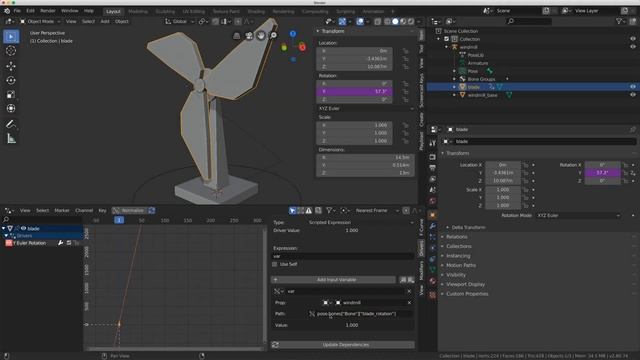Viewport: 640px width, 360px height.
Task: Switch to the Shading workspace tab
Action: (x=256, y=11)
